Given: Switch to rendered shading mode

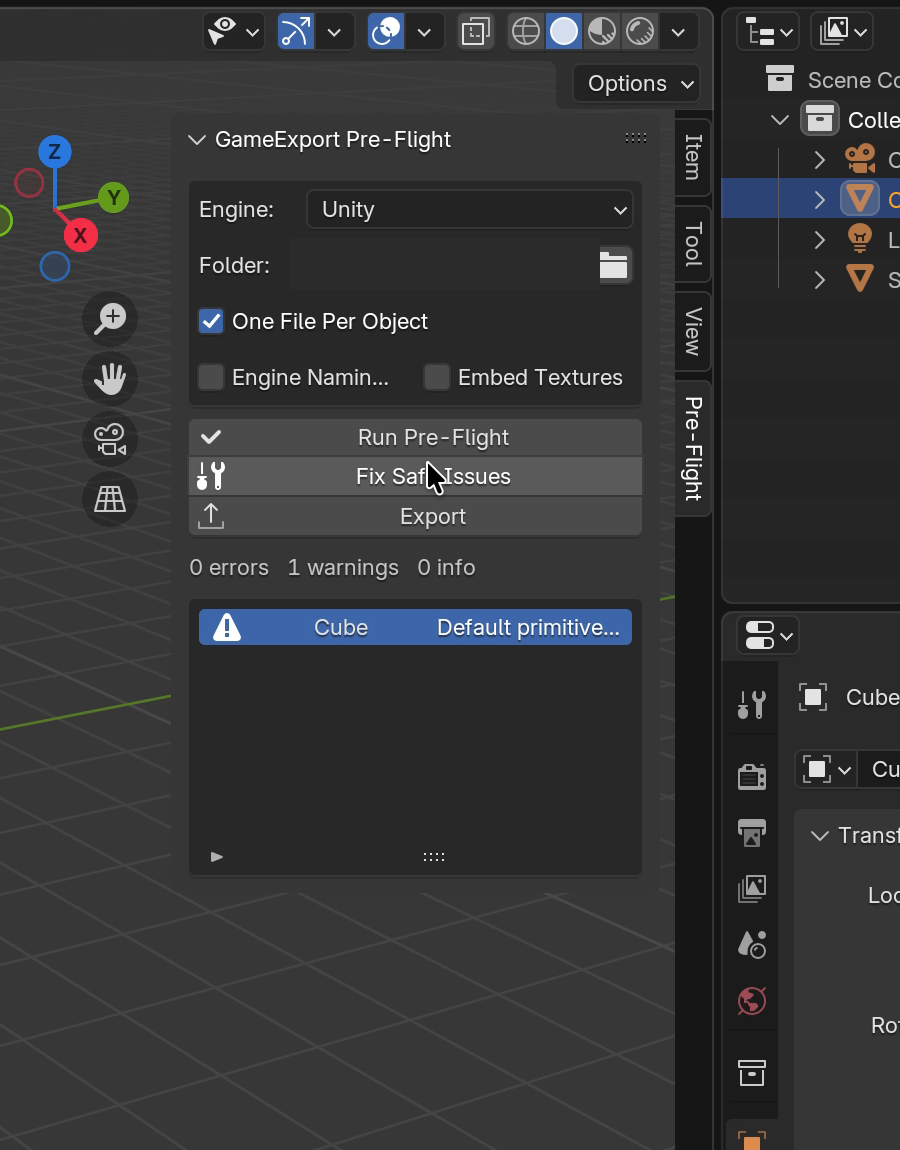Looking at the screenshot, I should tap(640, 32).
